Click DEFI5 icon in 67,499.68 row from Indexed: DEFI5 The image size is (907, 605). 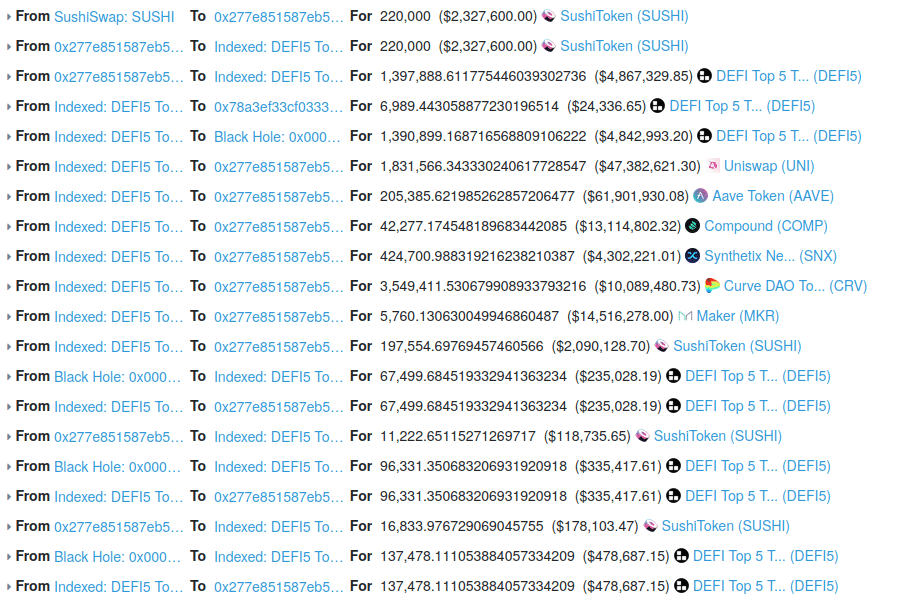pyautogui.click(x=673, y=407)
